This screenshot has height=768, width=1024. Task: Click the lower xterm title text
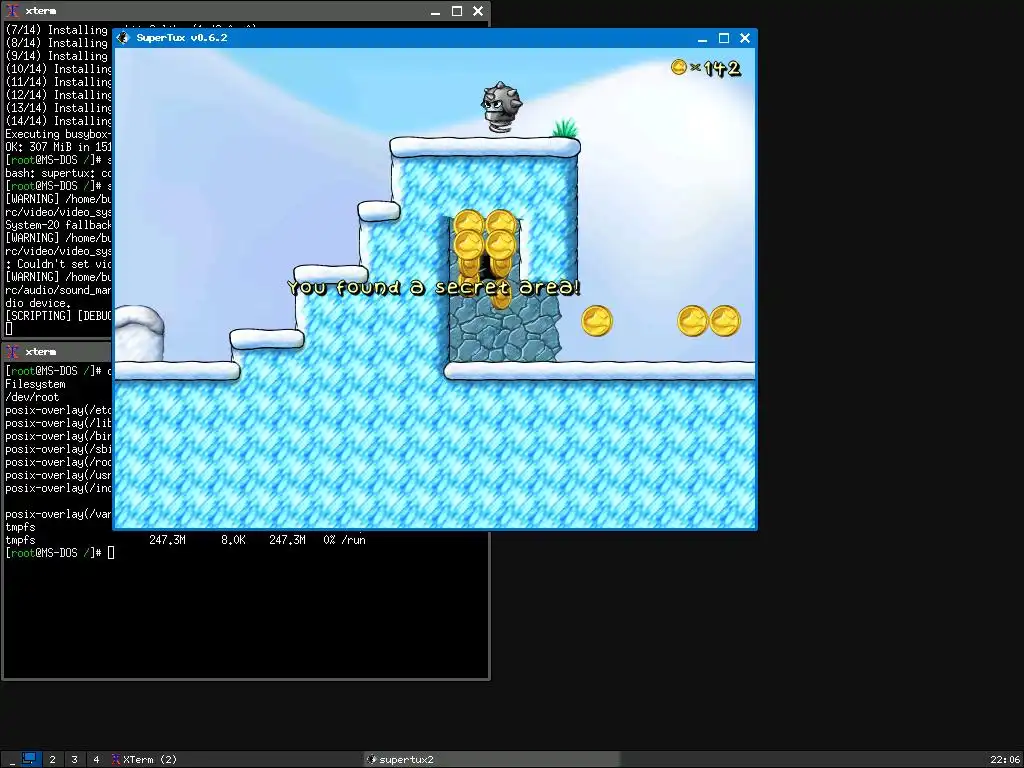pyautogui.click(x=40, y=352)
